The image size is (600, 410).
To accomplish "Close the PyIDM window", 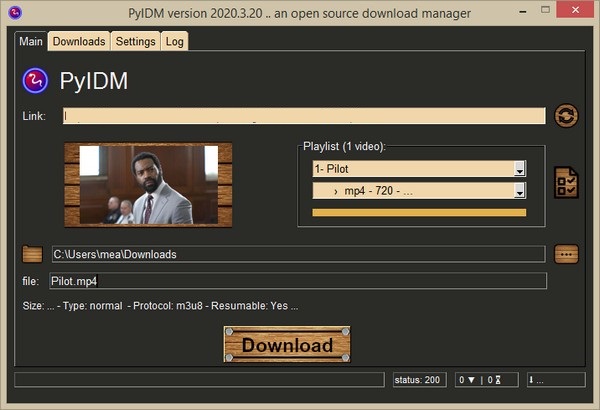I will coord(575,10).
